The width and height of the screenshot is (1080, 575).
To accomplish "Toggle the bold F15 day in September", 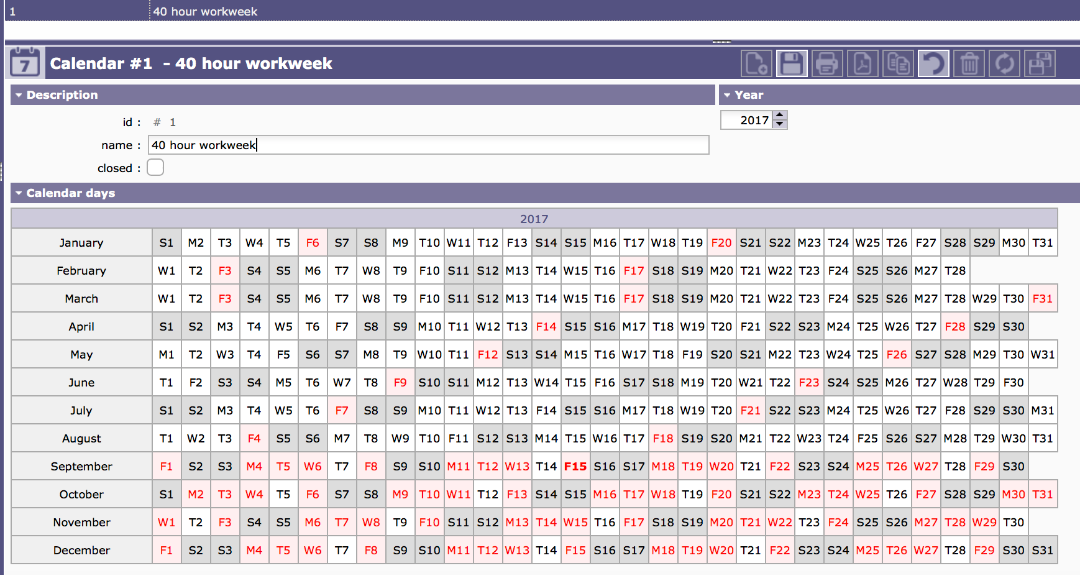I will pos(575,466).
